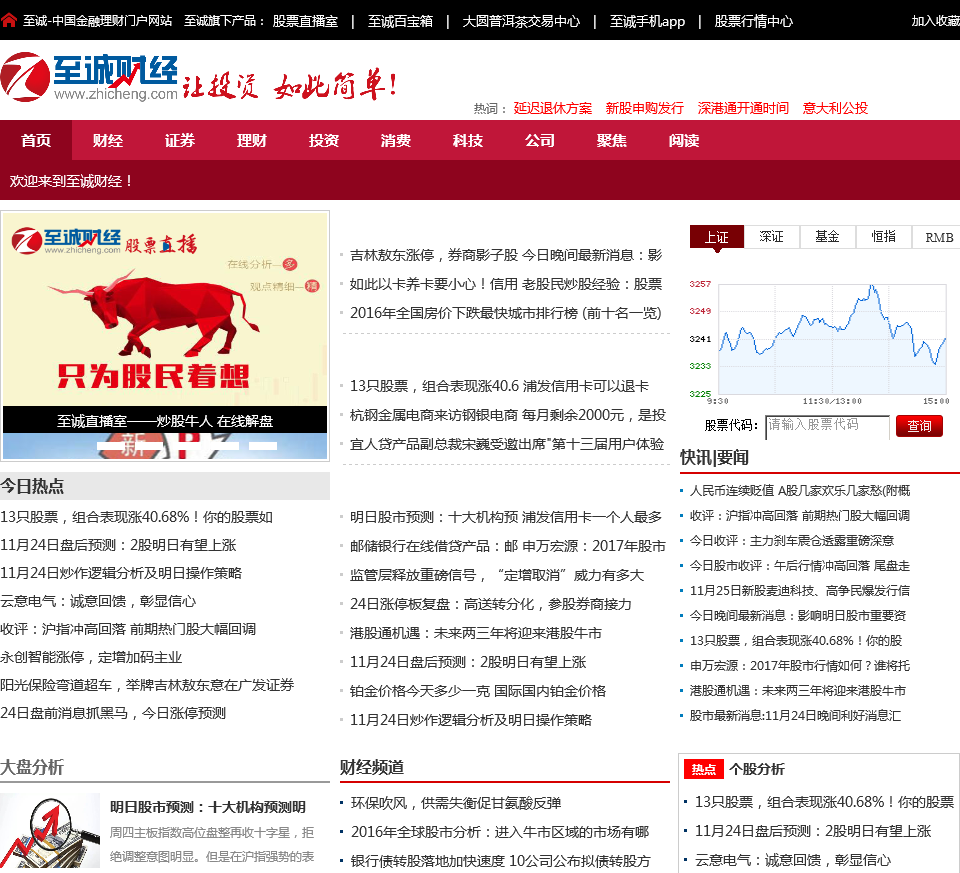This screenshot has width=960, height=873.
Task: Switch to the 基金 chart tab
Action: click(x=827, y=237)
